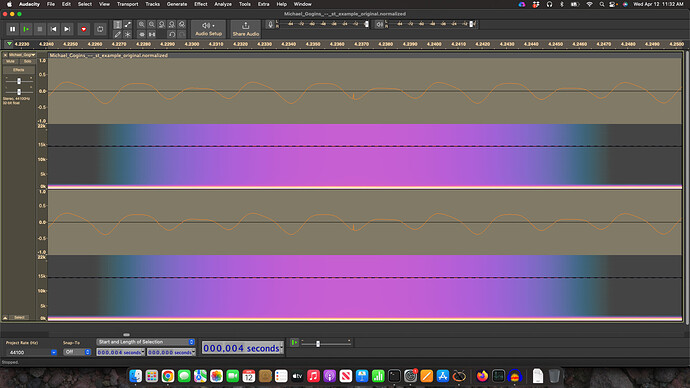Choose the Envelope tool
The image size is (690, 388).
pyautogui.click(x=128, y=24)
